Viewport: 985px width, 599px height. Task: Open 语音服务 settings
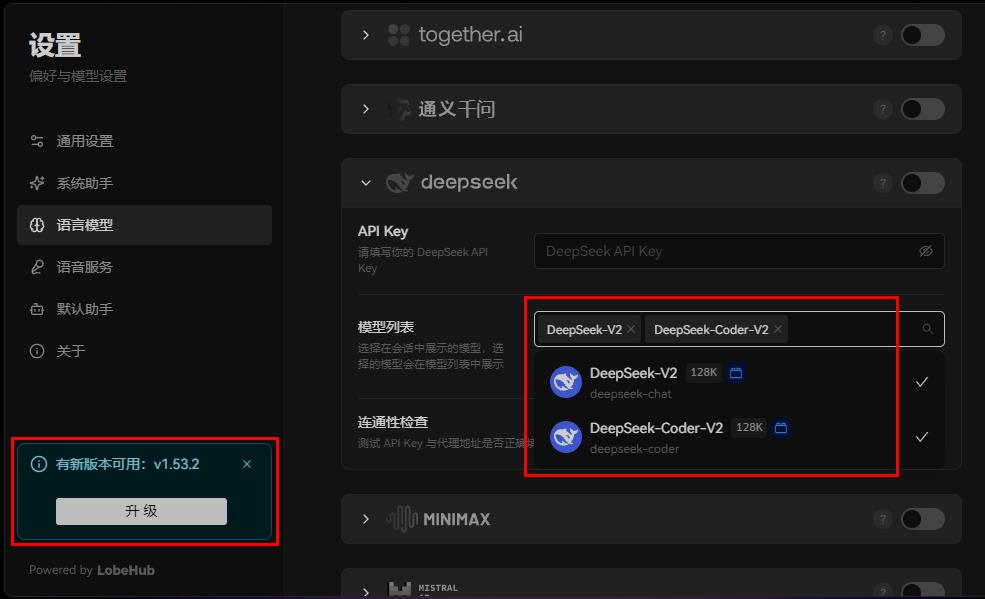144,267
